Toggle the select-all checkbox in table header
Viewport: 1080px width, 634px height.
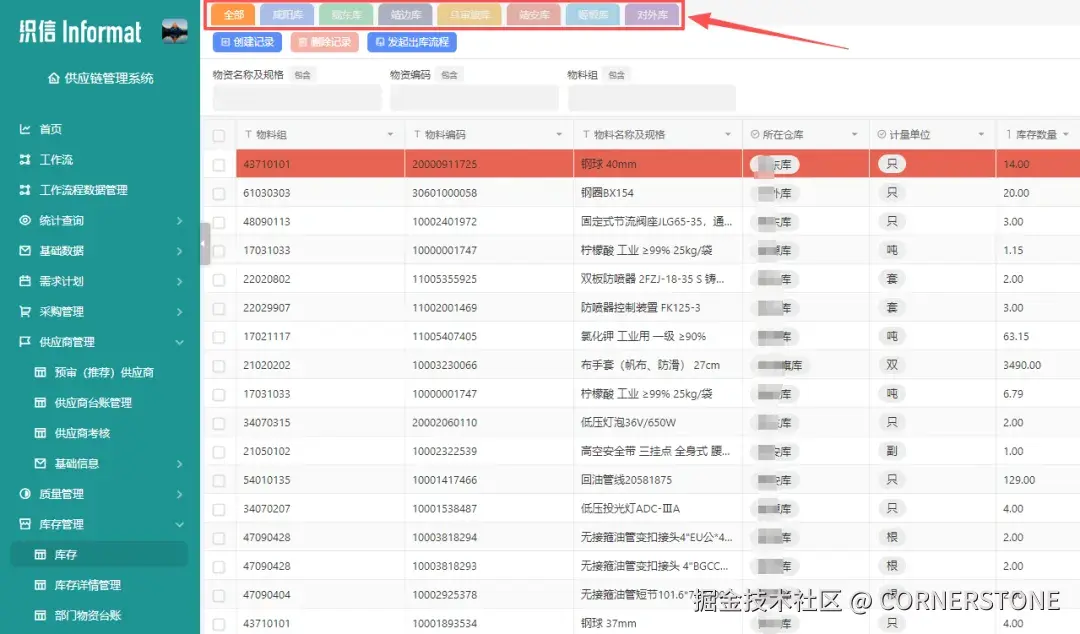(x=219, y=135)
